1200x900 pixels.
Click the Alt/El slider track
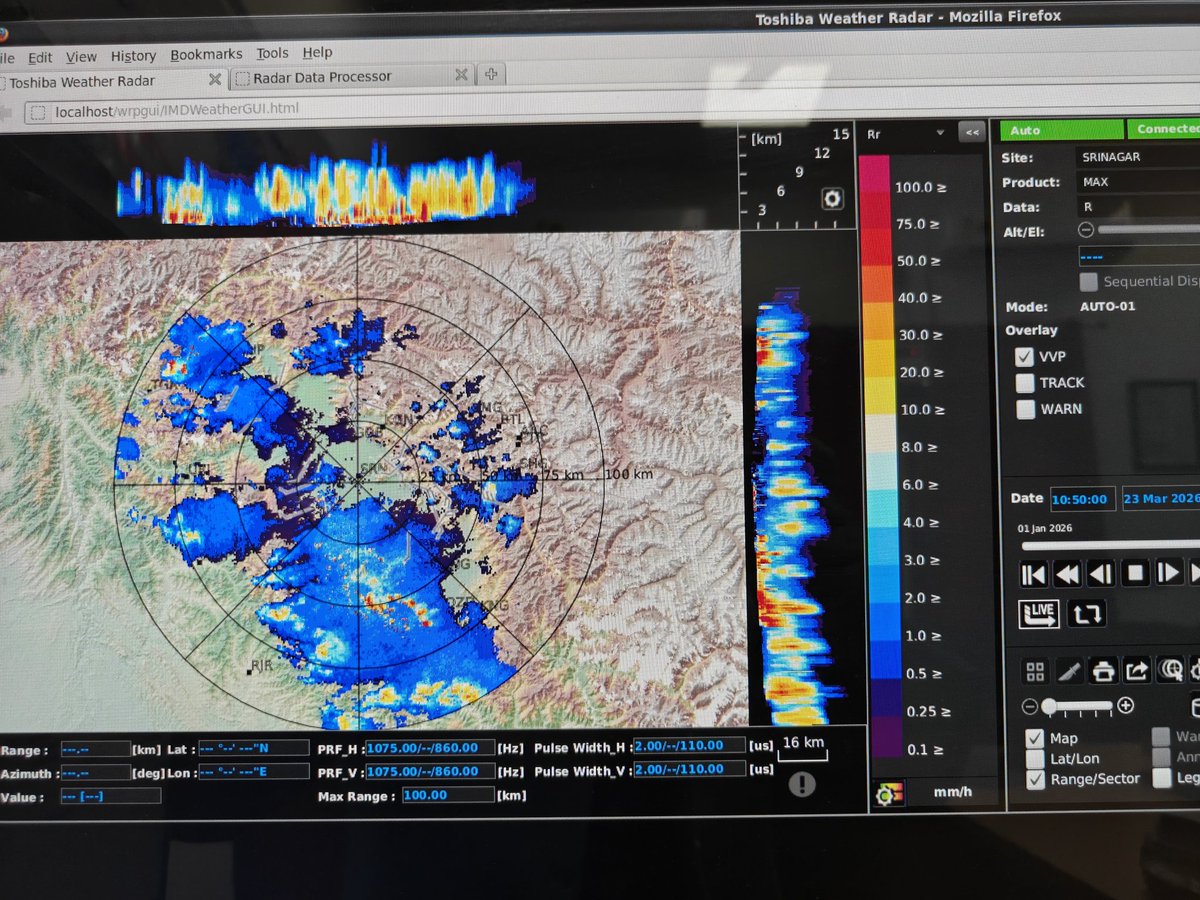coord(1149,228)
